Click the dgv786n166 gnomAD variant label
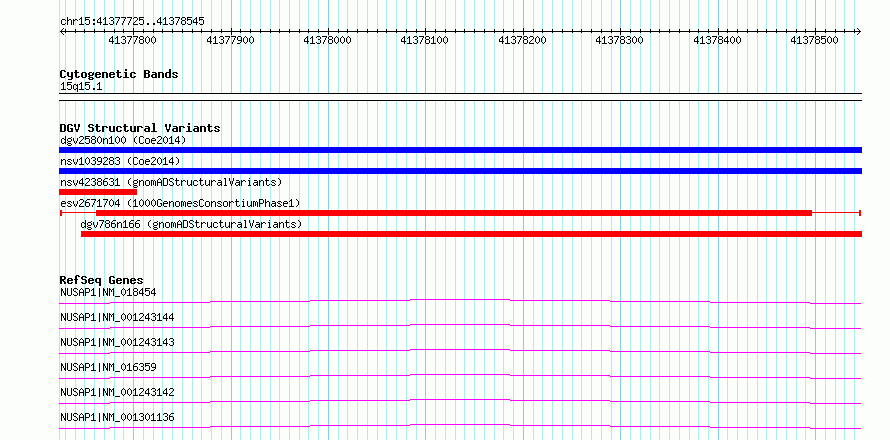 (x=191, y=224)
